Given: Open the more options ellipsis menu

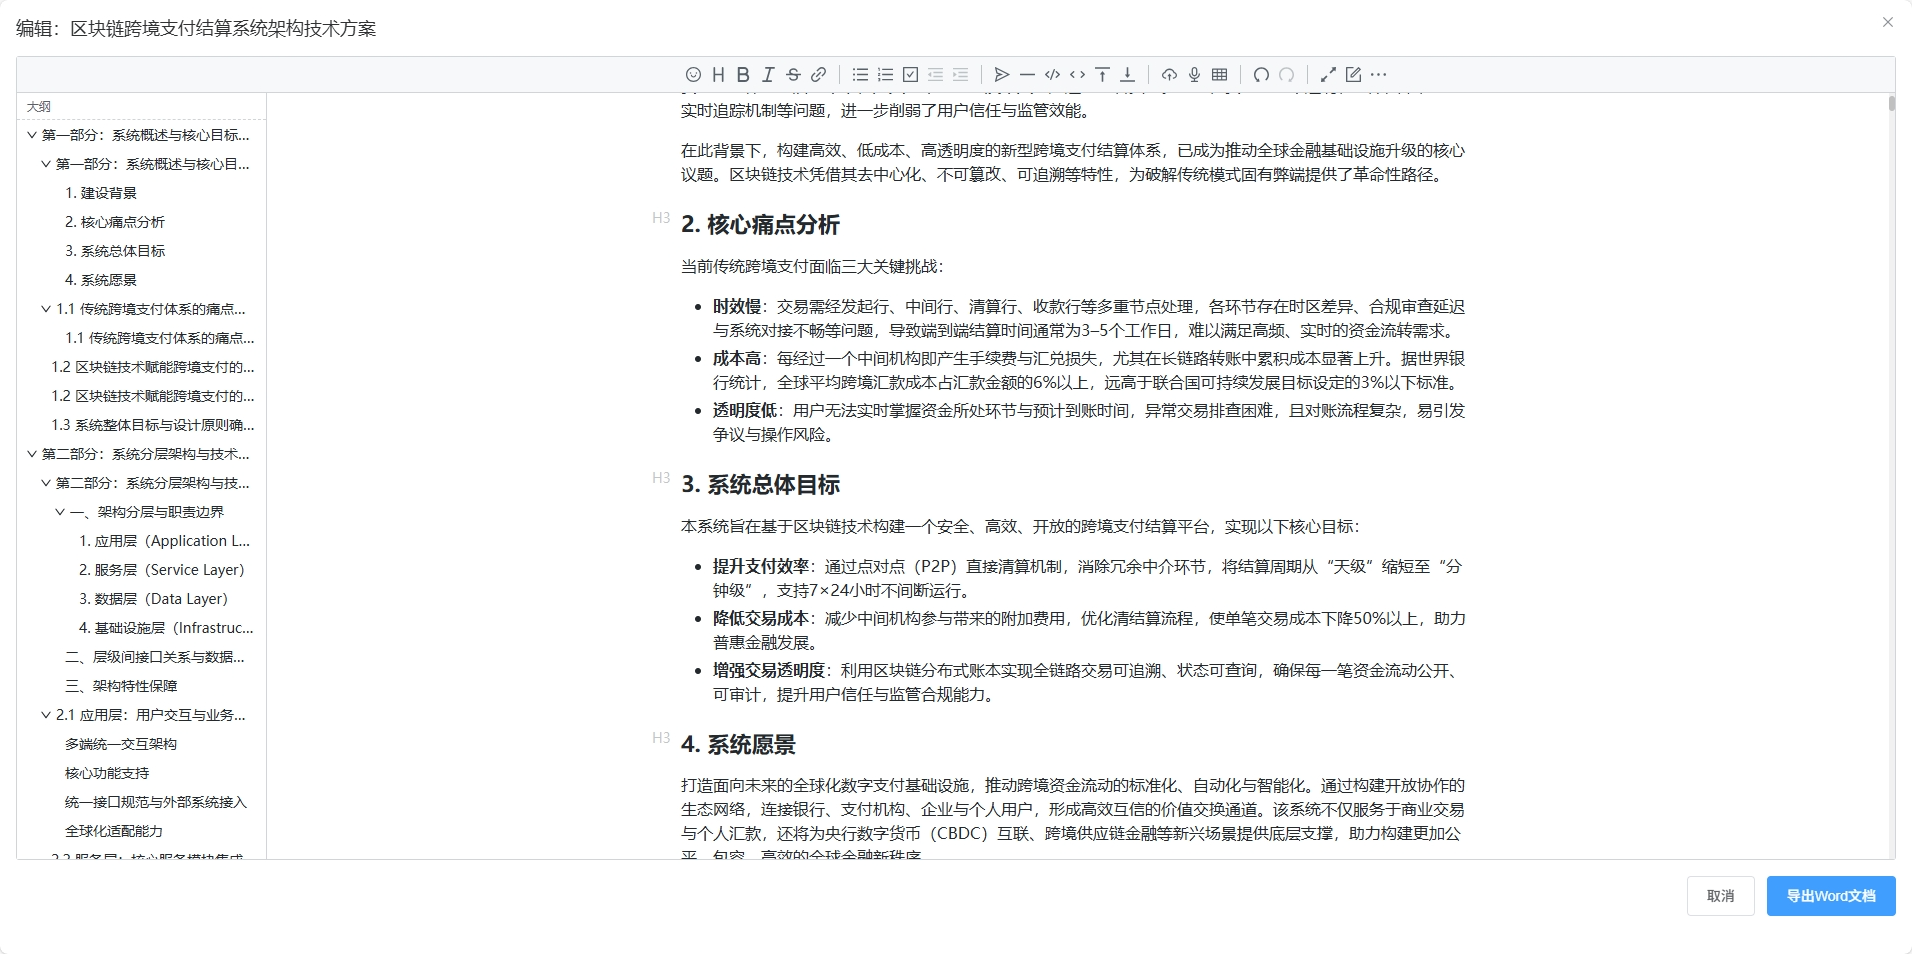Looking at the screenshot, I should (1379, 75).
